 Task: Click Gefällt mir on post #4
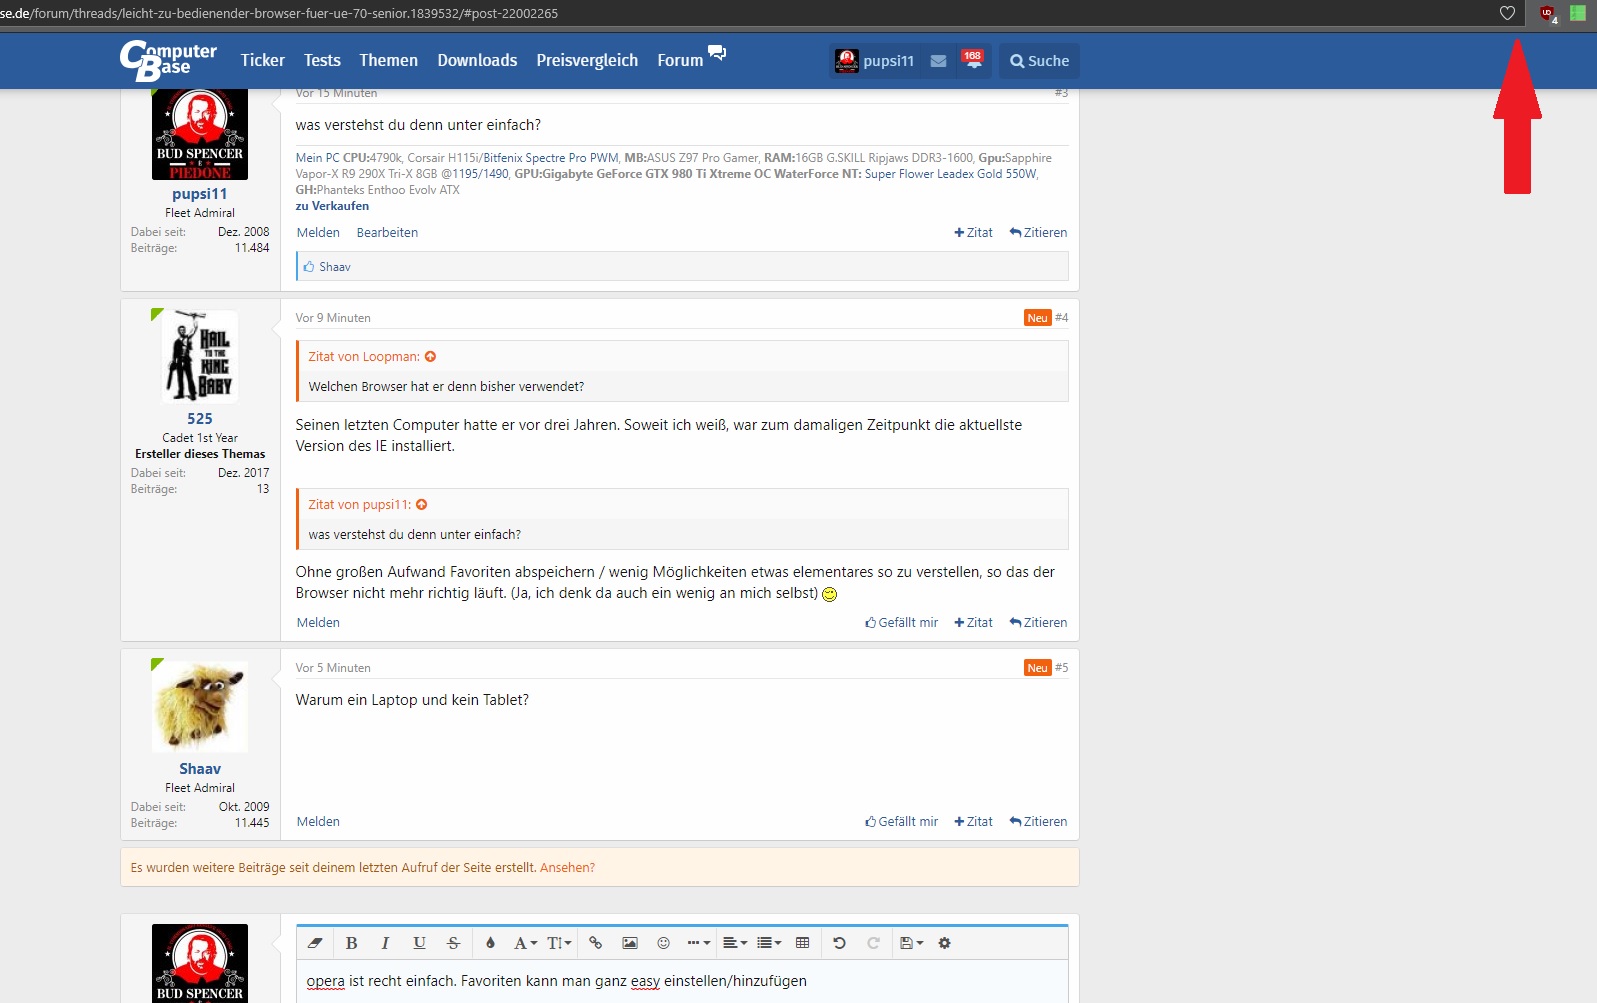point(901,623)
